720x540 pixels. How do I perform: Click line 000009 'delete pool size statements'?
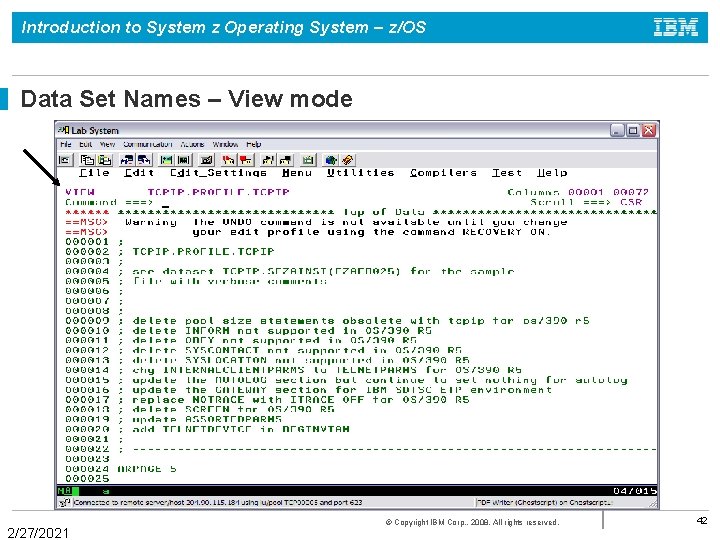[360, 321]
